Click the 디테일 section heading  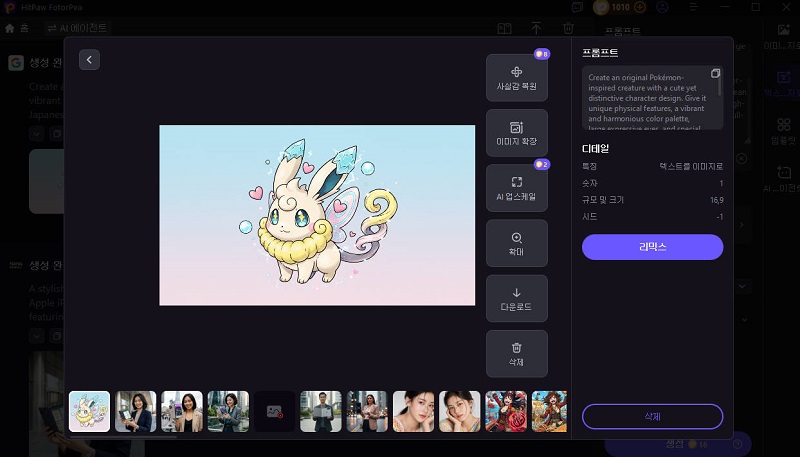[595, 148]
